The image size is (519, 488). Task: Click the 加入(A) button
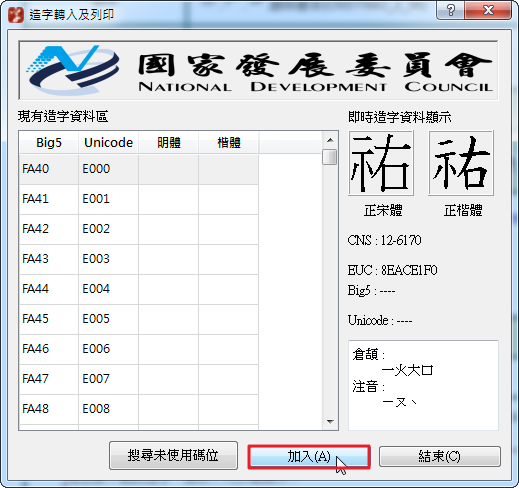[309, 457]
